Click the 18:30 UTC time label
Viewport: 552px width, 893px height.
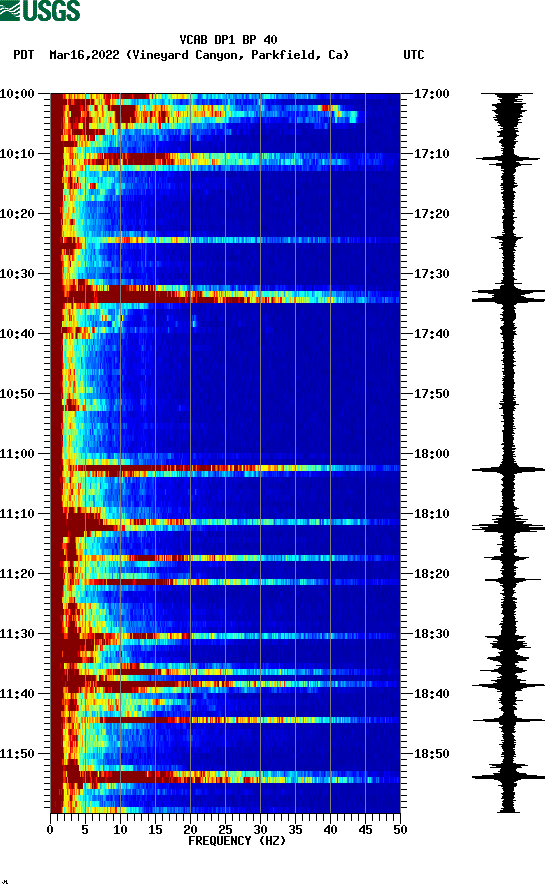(x=431, y=634)
